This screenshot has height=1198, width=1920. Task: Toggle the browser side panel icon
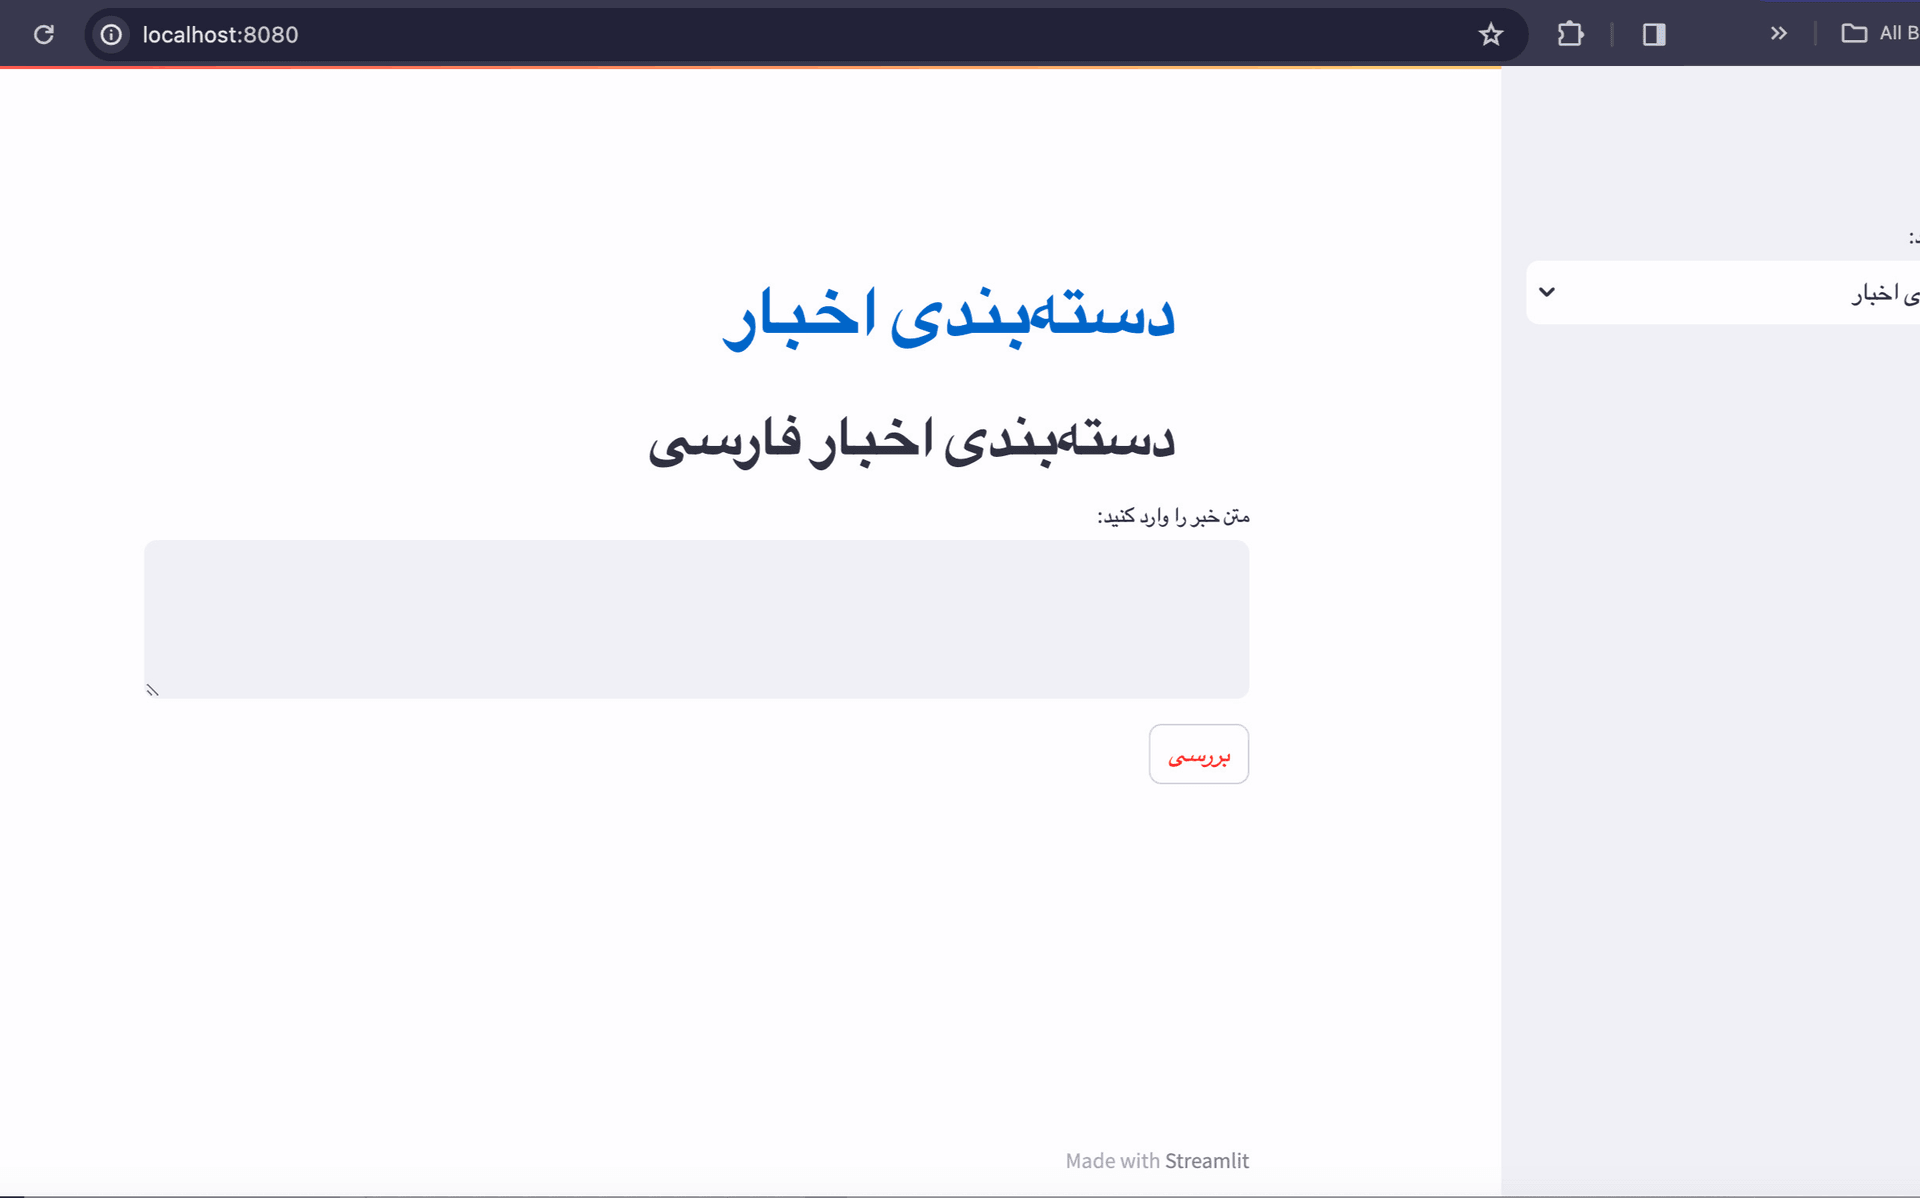[x=1654, y=34]
